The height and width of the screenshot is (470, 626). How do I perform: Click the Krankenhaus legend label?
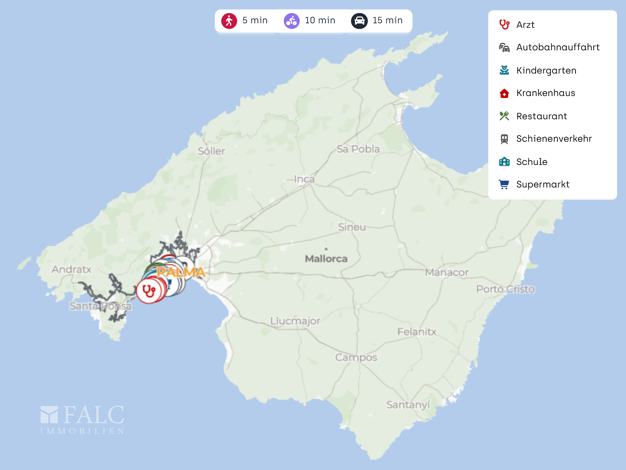tap(545, 93)
